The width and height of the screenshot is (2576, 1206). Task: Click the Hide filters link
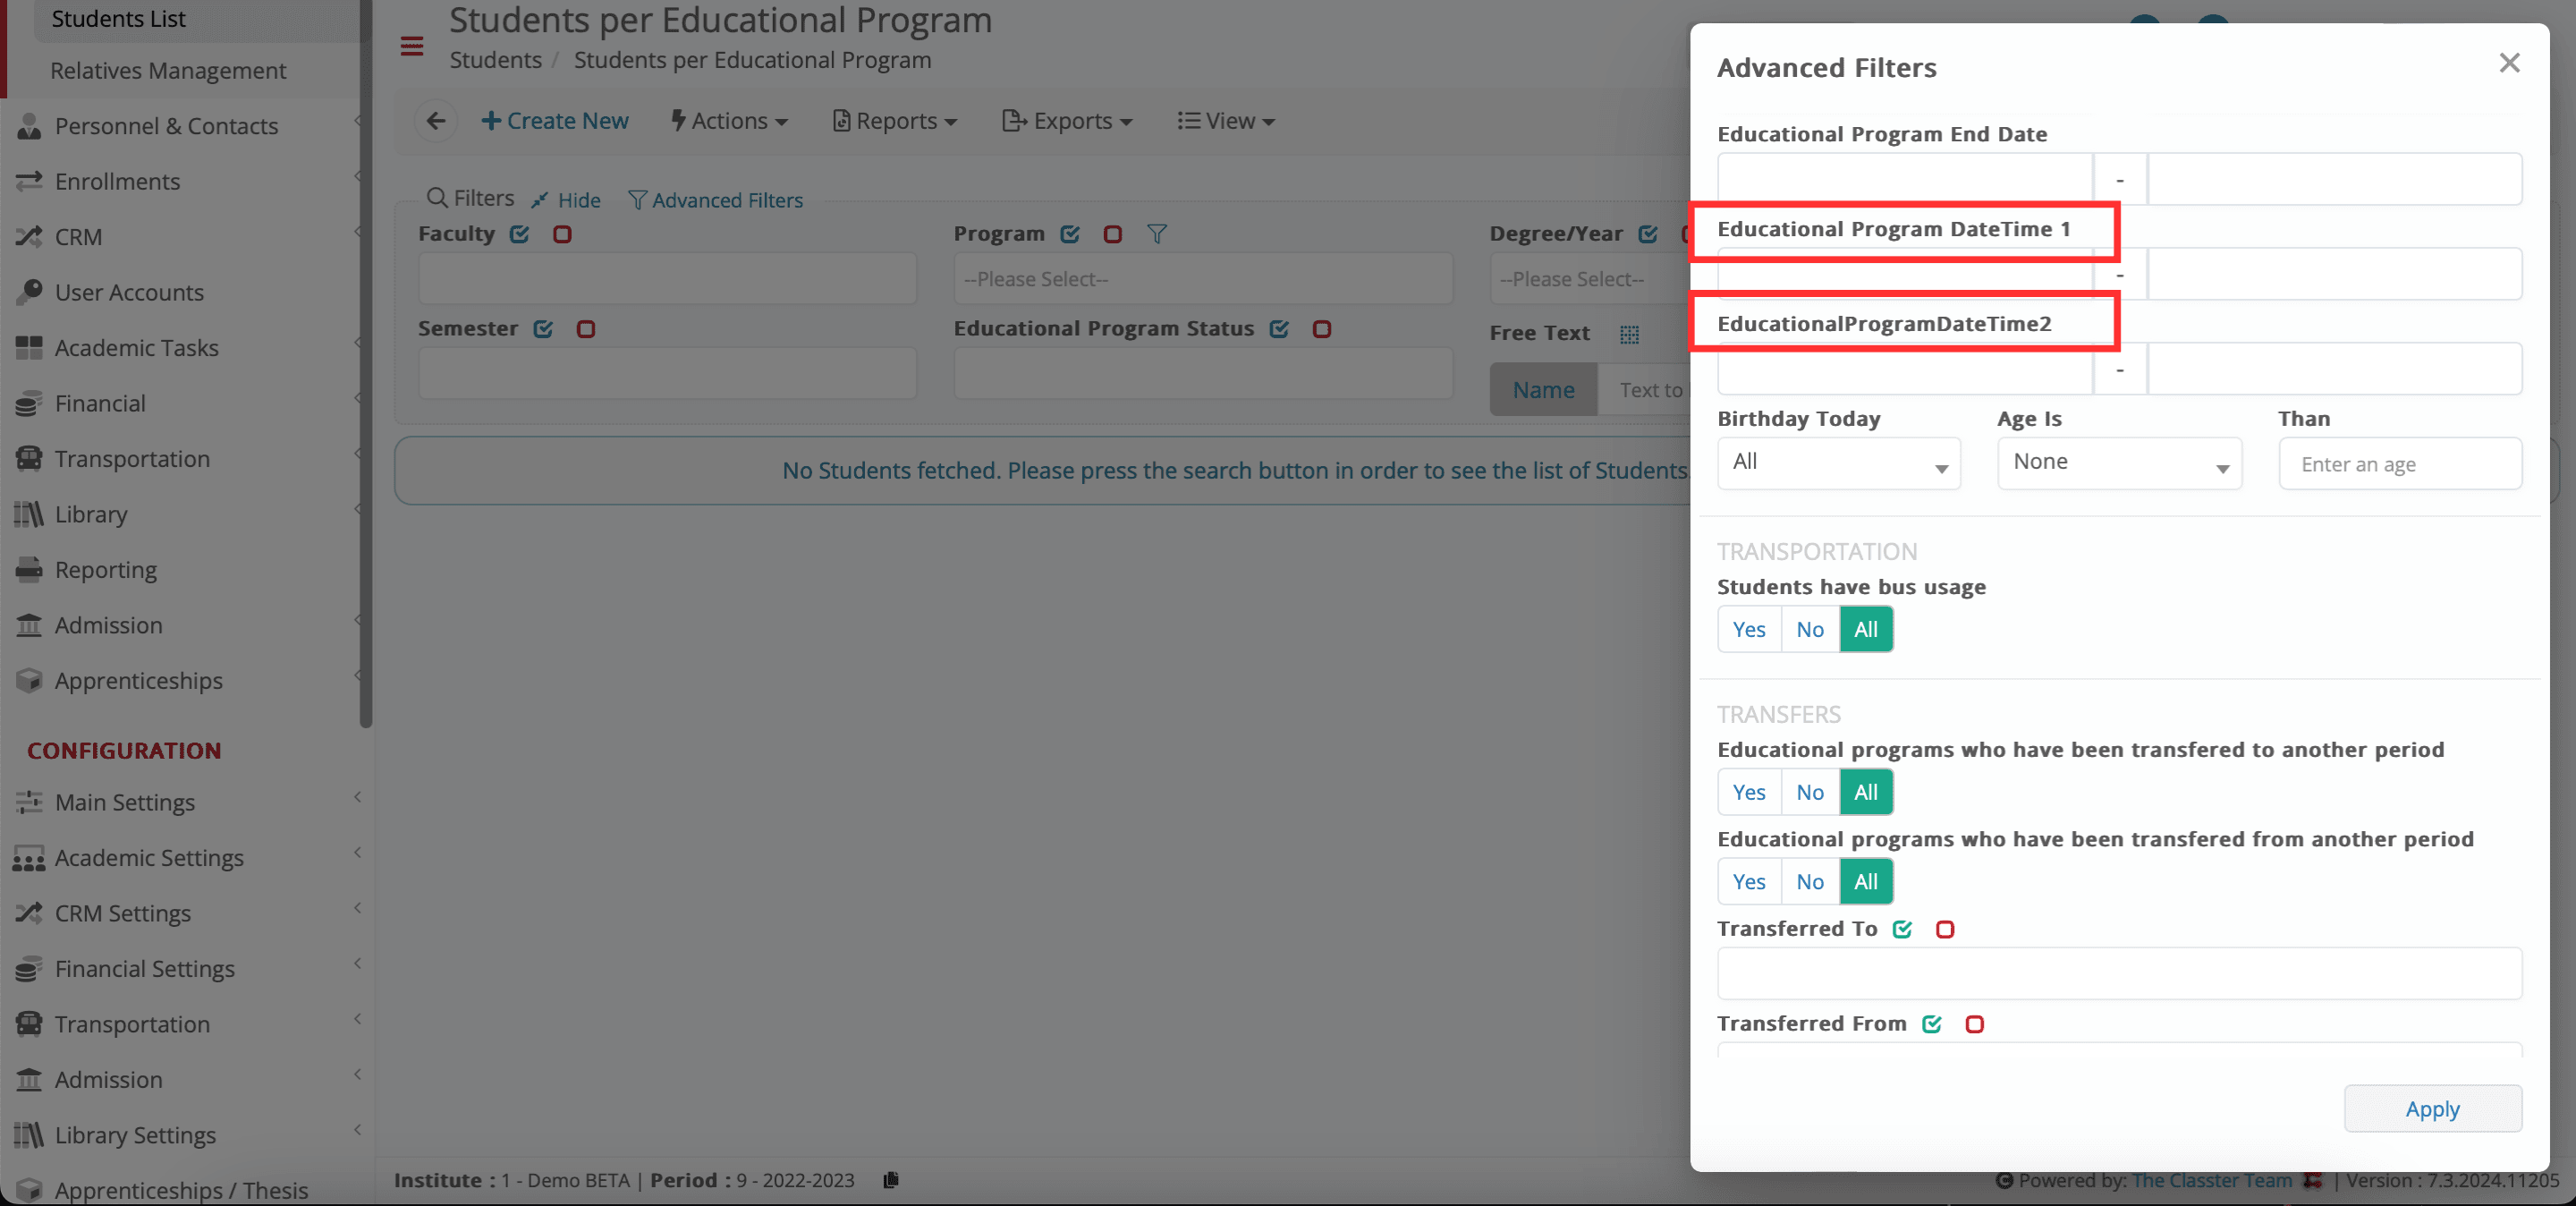click(x=566, y=200)
